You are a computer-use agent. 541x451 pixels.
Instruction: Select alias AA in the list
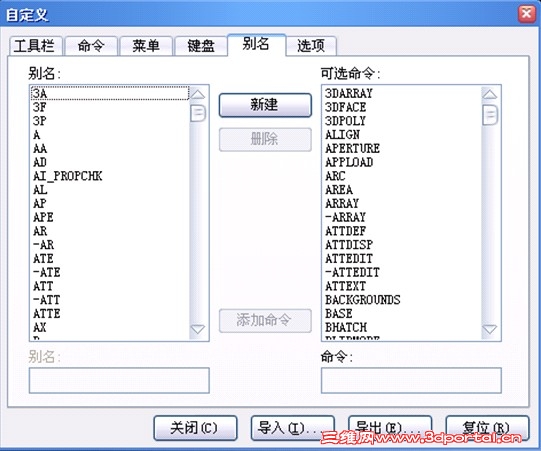coord(110,148)
